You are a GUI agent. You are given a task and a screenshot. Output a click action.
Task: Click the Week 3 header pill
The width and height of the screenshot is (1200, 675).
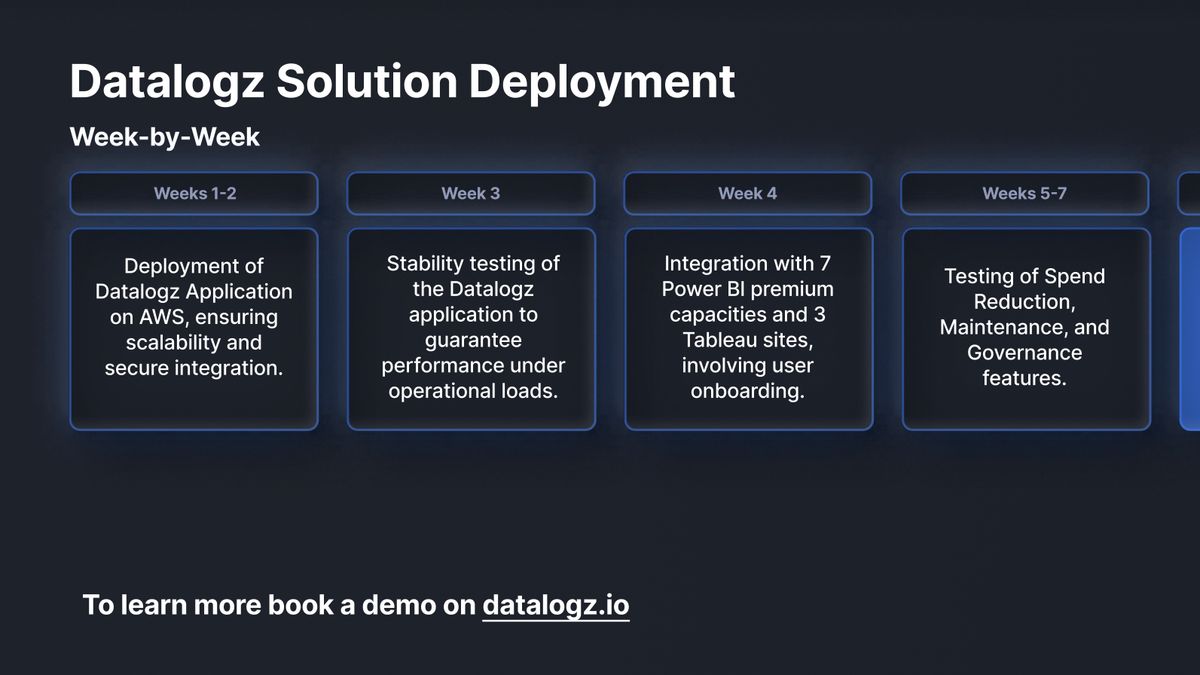pyautogui.click(x=471, y=193)
